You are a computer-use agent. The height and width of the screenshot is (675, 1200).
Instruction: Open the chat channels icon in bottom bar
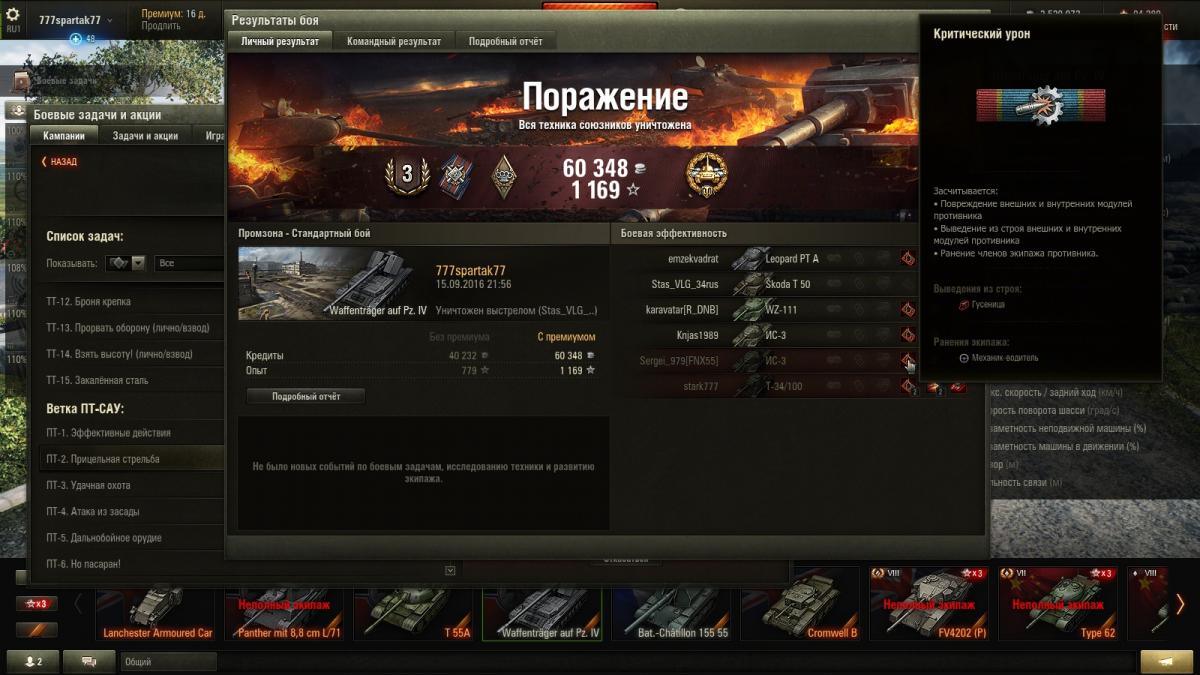89,661
